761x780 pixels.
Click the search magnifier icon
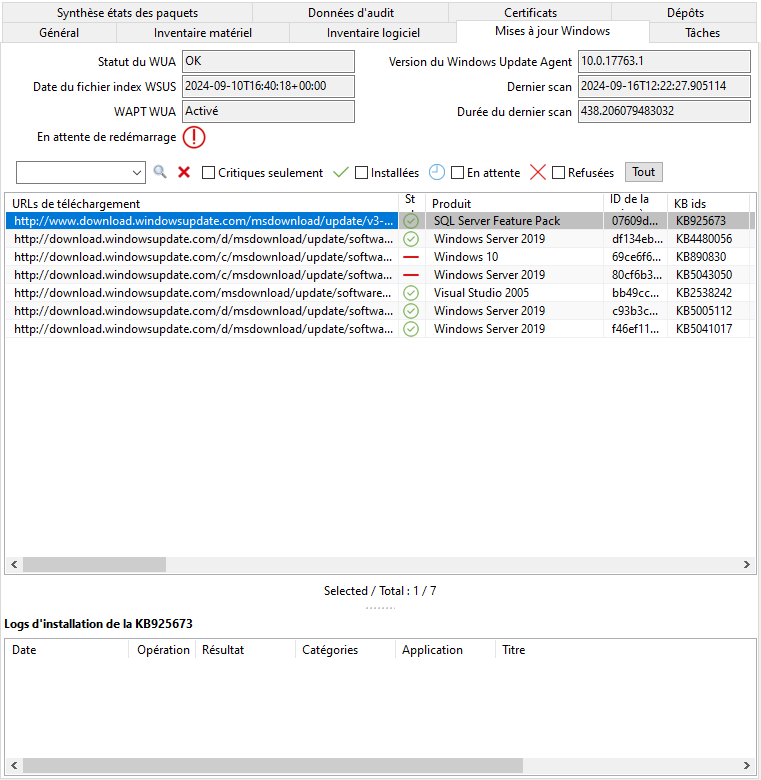point(160,172)
